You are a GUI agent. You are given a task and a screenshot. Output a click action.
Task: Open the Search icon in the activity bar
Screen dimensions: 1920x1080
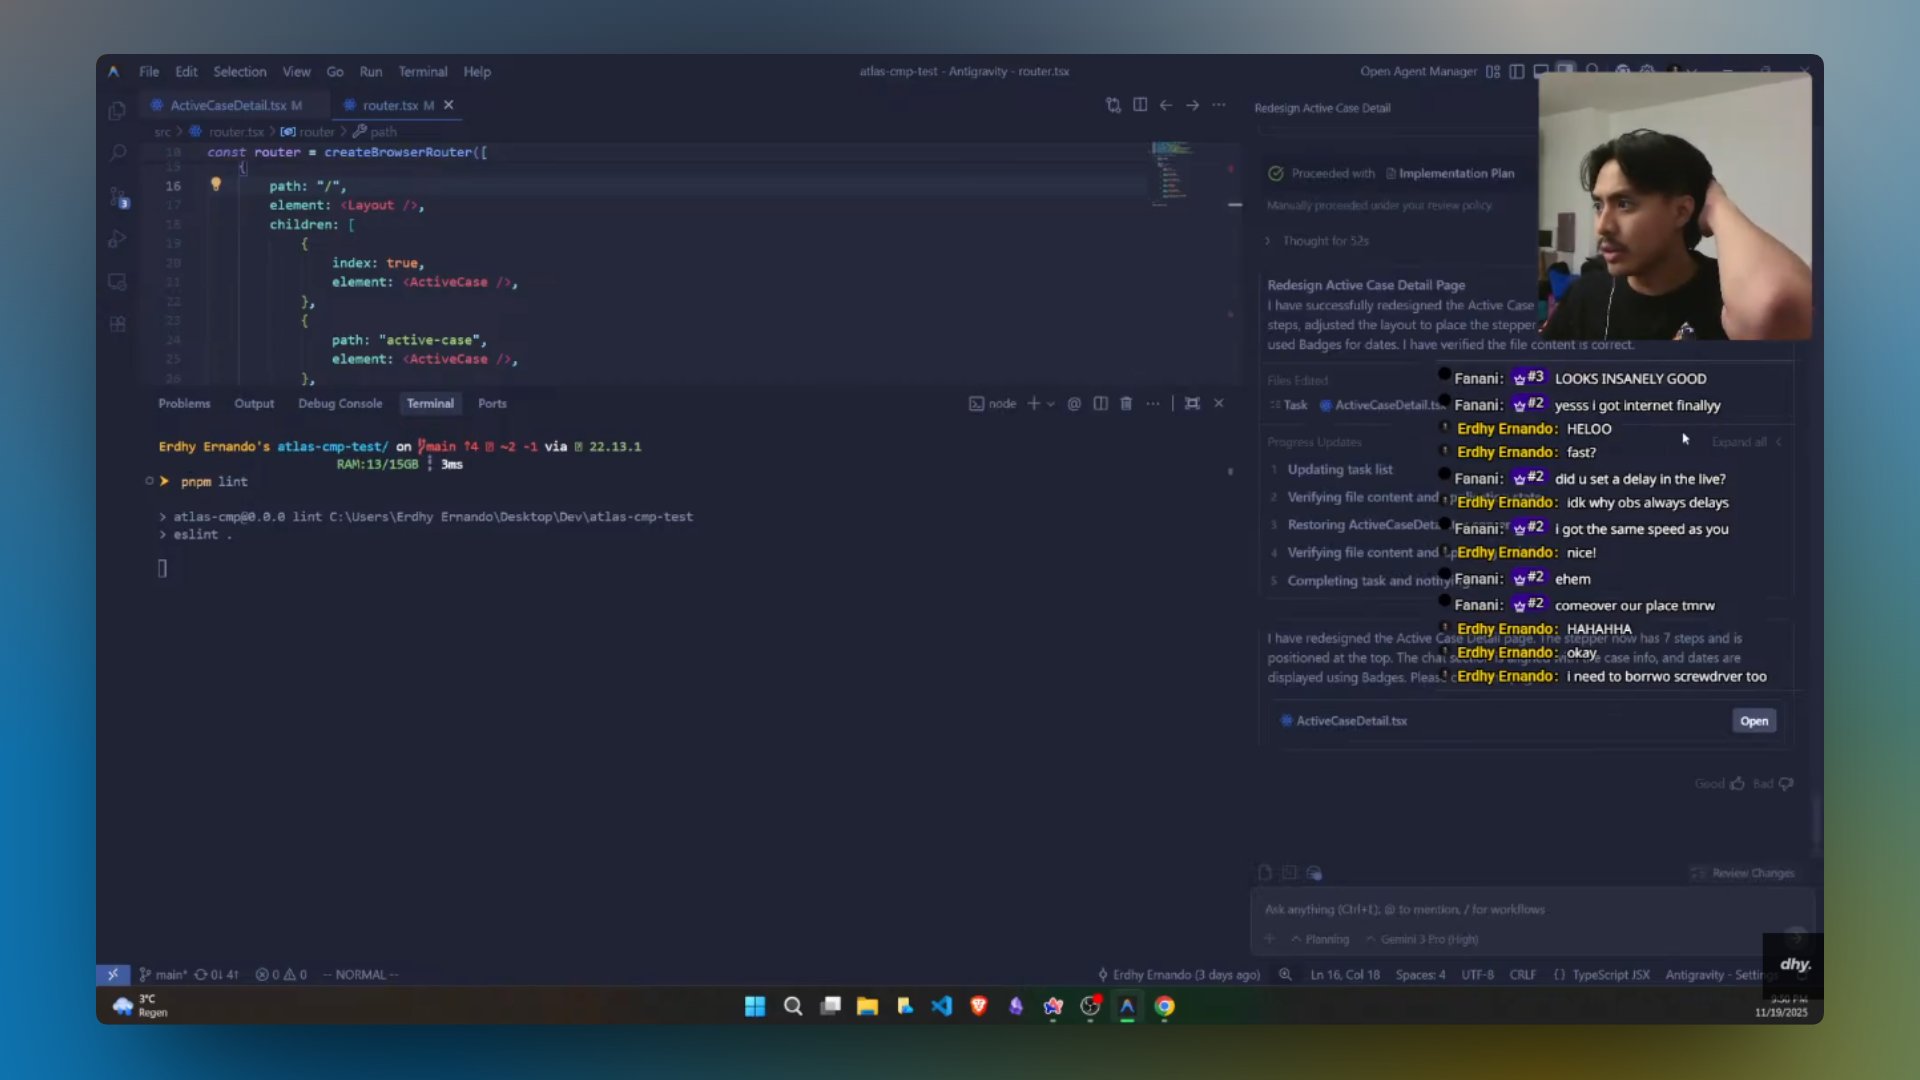click(117, 153)
